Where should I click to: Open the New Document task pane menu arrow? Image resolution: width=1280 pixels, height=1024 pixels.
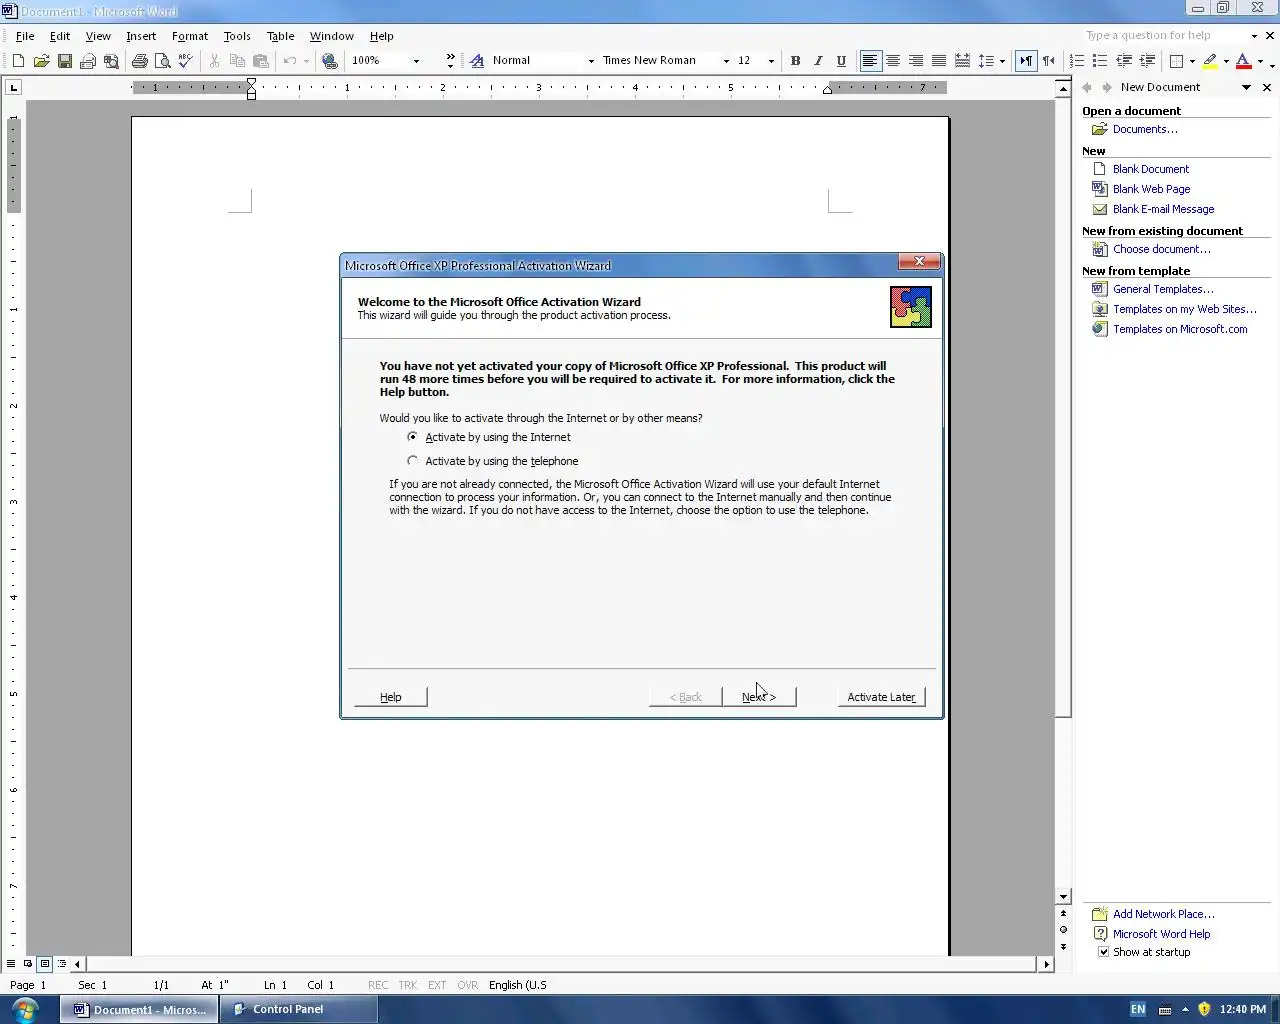click(1246, 88)
